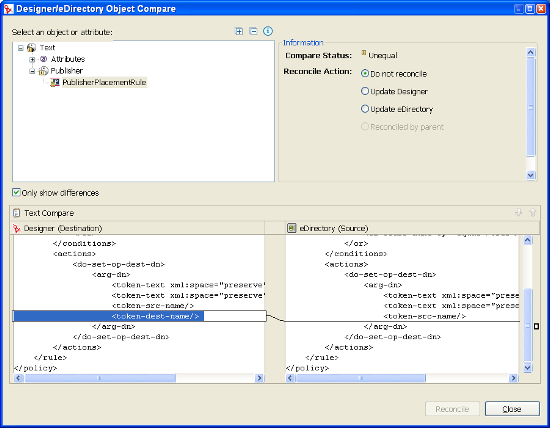Click token-src-name line in Designer pane
Screen dimensions: 550x428
(x=153, y=306)
